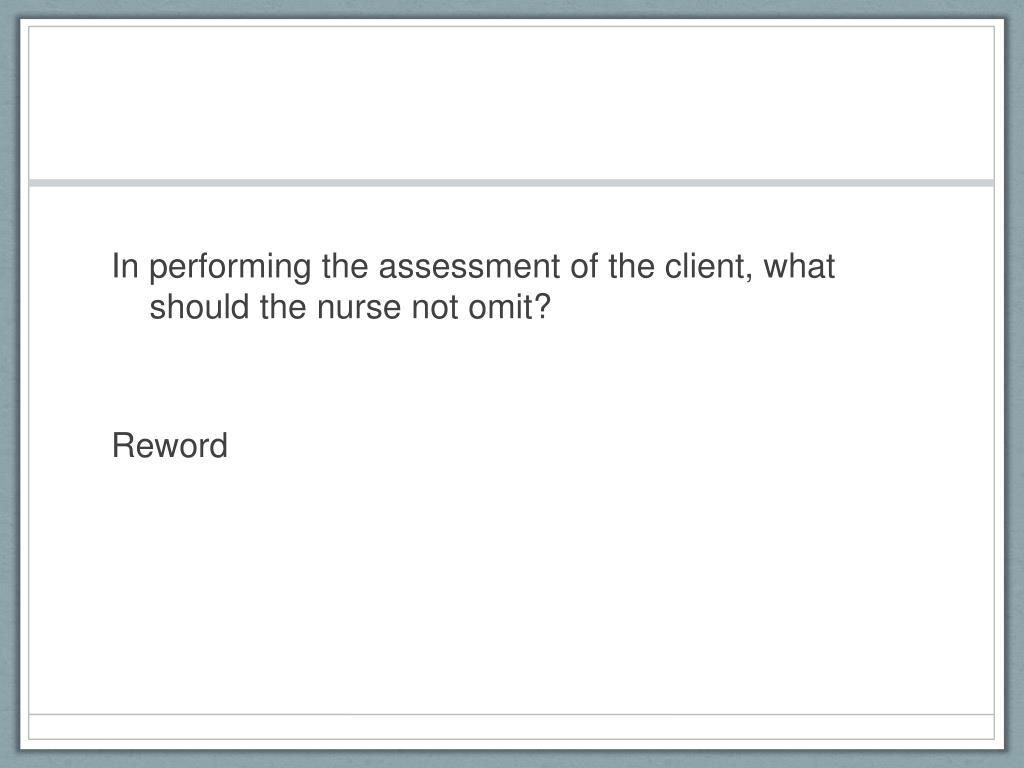Image resolution: width=1024 pixels, height=768 pixels.
Task: Click the word "not" in the second line
Action: point(434,307)
